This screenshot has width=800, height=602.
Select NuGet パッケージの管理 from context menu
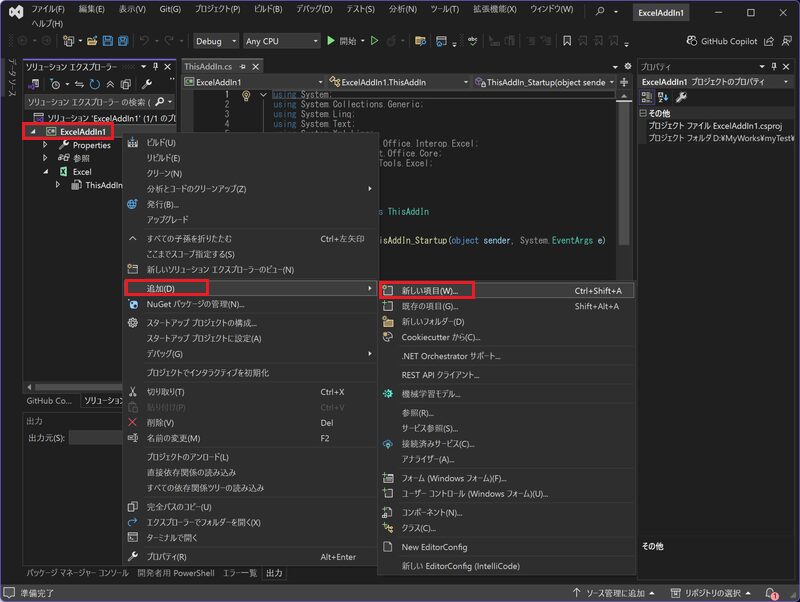pyautogui.click(x=194, y=304)
